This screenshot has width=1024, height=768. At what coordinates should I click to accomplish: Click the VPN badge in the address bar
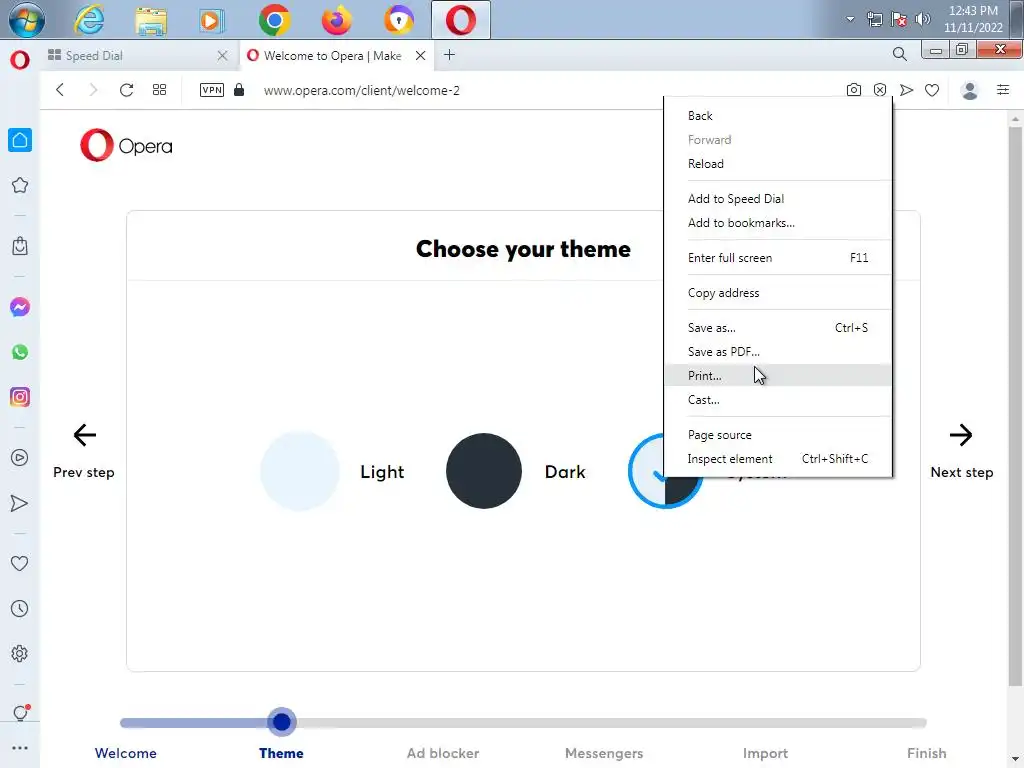(212, 90)
